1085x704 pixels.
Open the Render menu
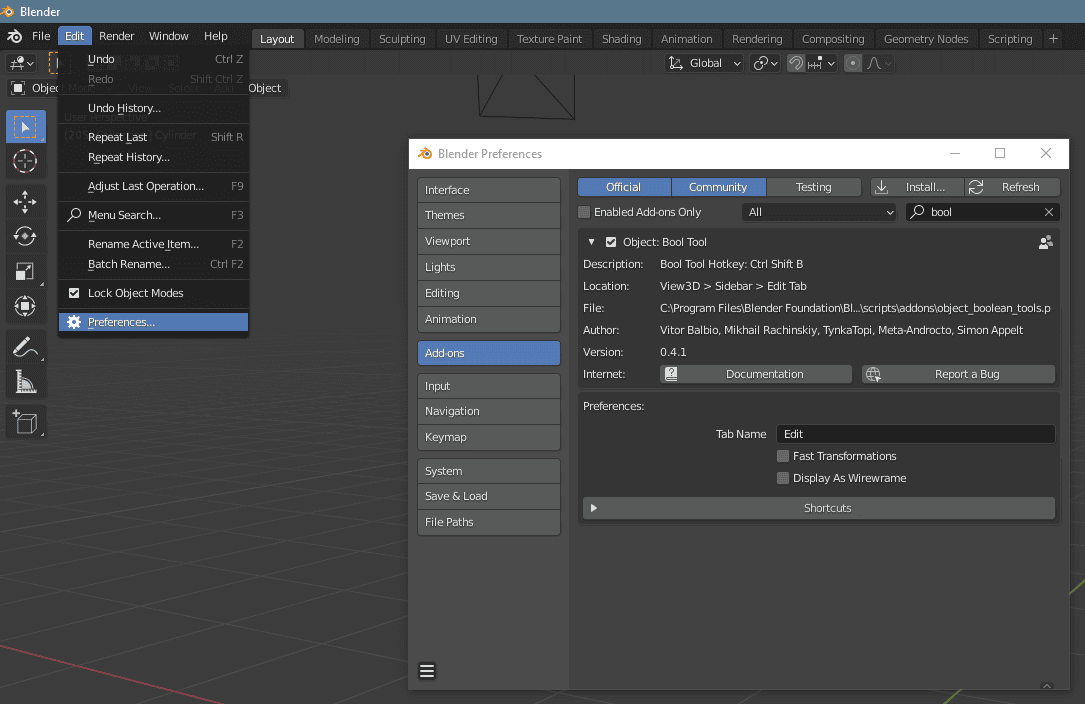[116, 35]
